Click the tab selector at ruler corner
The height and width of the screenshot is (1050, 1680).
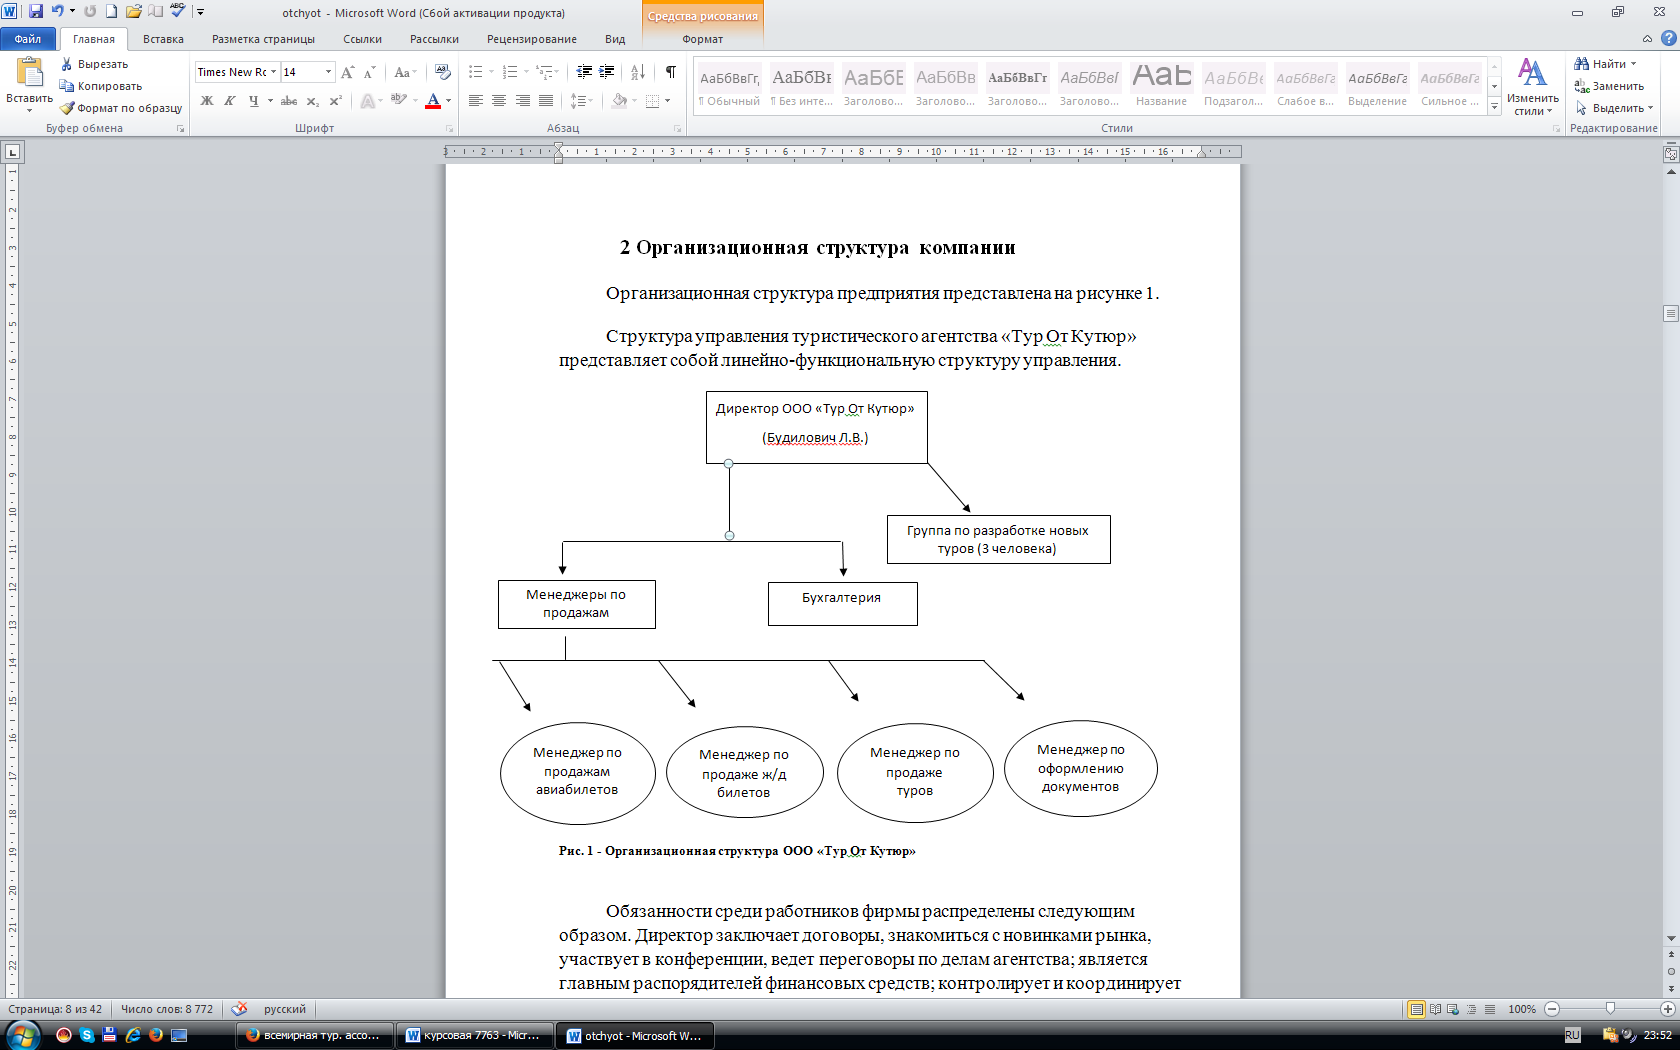click(12, 152)
